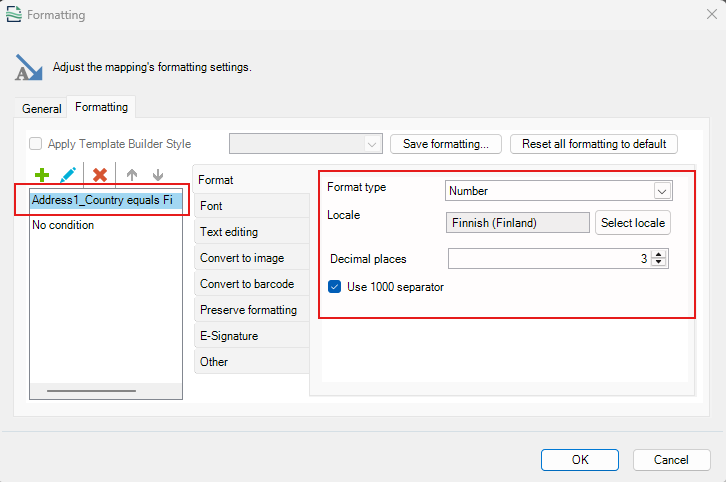Click the blue pencil edit condition icon
The width and height of the screenshot is (726, 482).
[68, 175]
